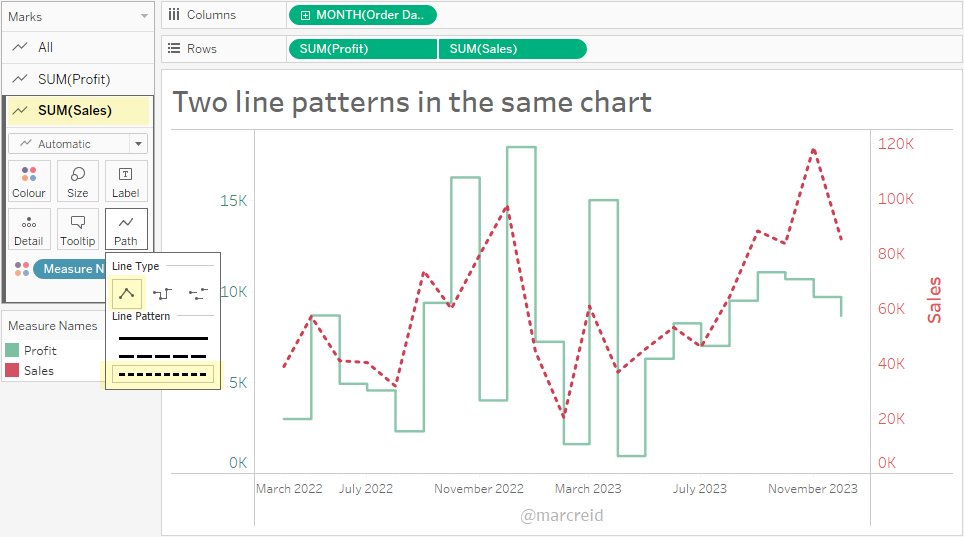This screenshot has height=537, width=964.
Task: Choose the solid line pattern
Action: tap(163, 338)
